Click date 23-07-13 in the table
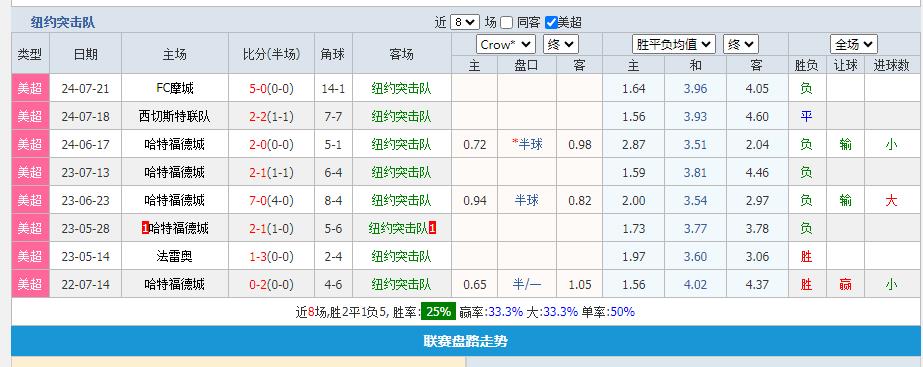The image size is (923, 367). point(85,173)
